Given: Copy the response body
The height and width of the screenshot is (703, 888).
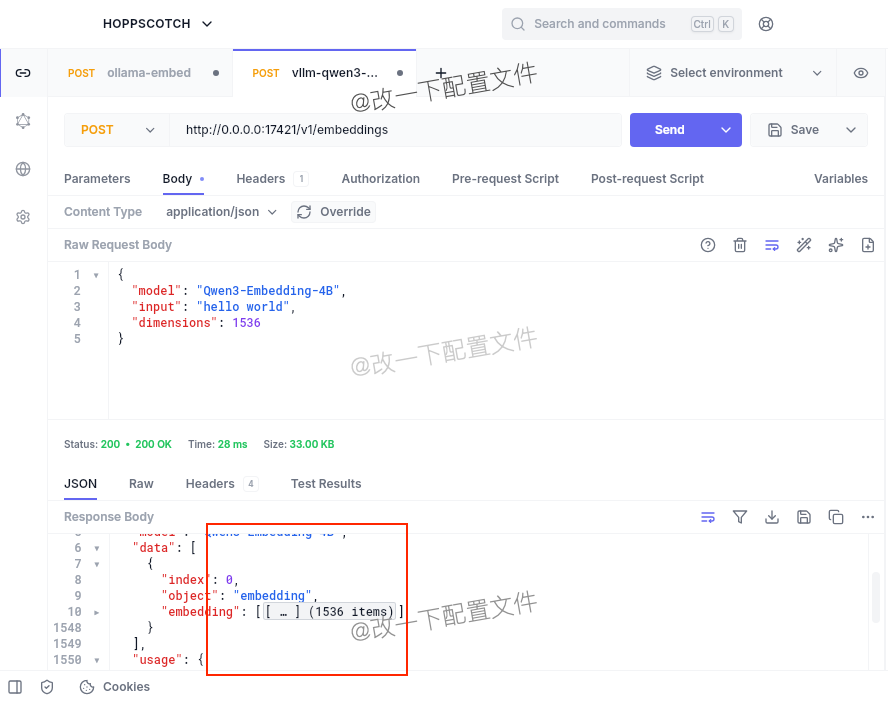Looking at the screenshot, I should (836, 517).
